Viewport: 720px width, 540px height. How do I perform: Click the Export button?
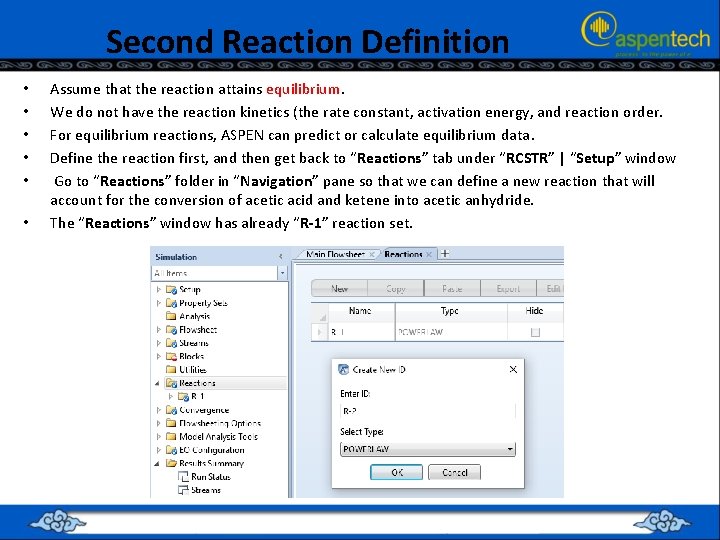pyautogui.click(x=508, y=289)
